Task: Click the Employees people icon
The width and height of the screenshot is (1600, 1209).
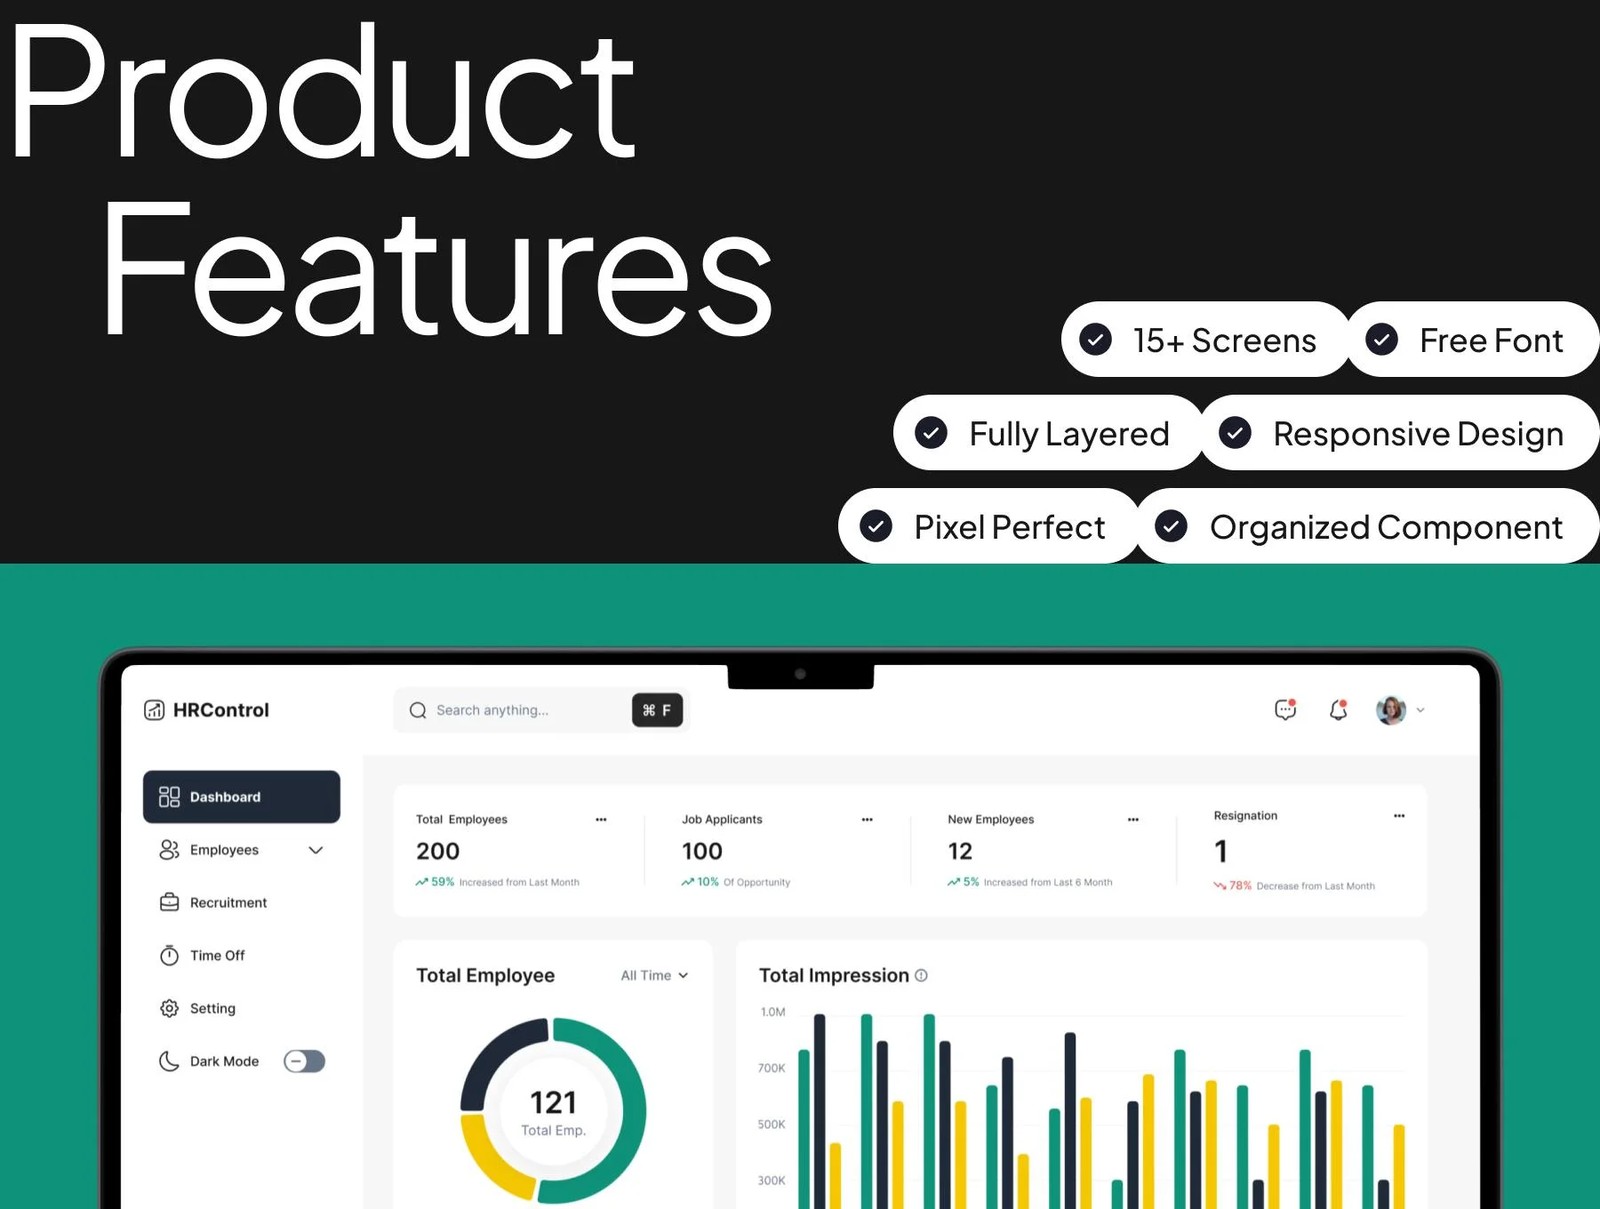Action: 169,850
